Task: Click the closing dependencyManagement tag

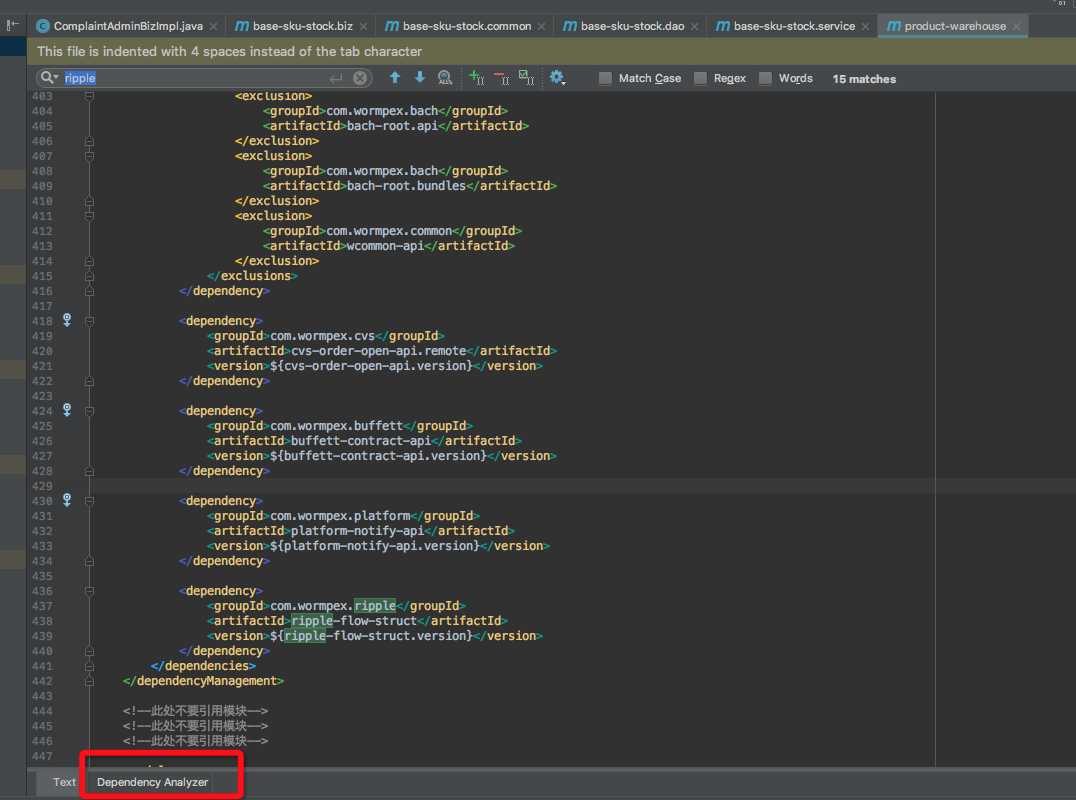Action: pyautogui.click(x=203, y=681)
